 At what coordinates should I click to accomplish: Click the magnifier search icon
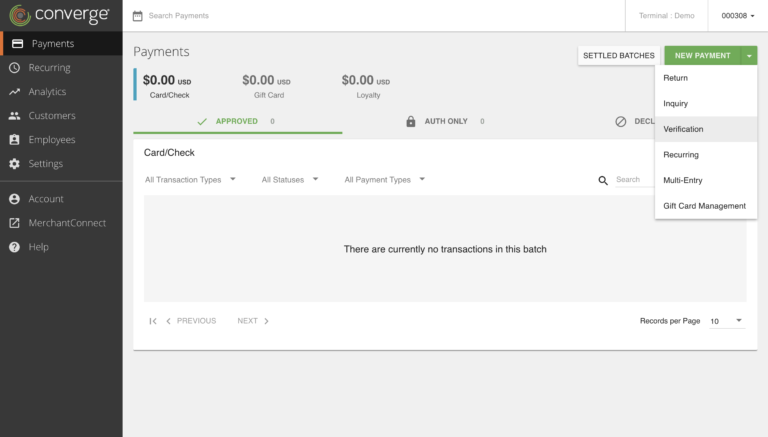pos(603,180)
